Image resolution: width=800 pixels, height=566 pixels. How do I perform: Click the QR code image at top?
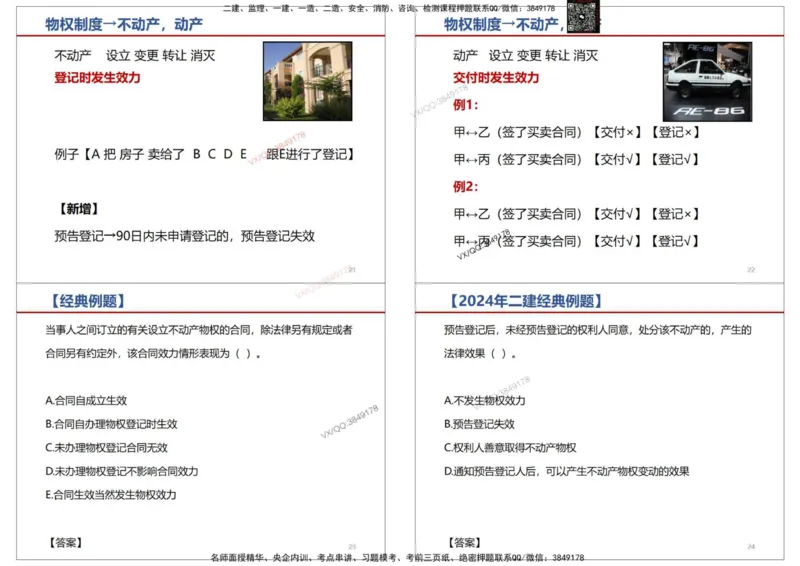583,16
